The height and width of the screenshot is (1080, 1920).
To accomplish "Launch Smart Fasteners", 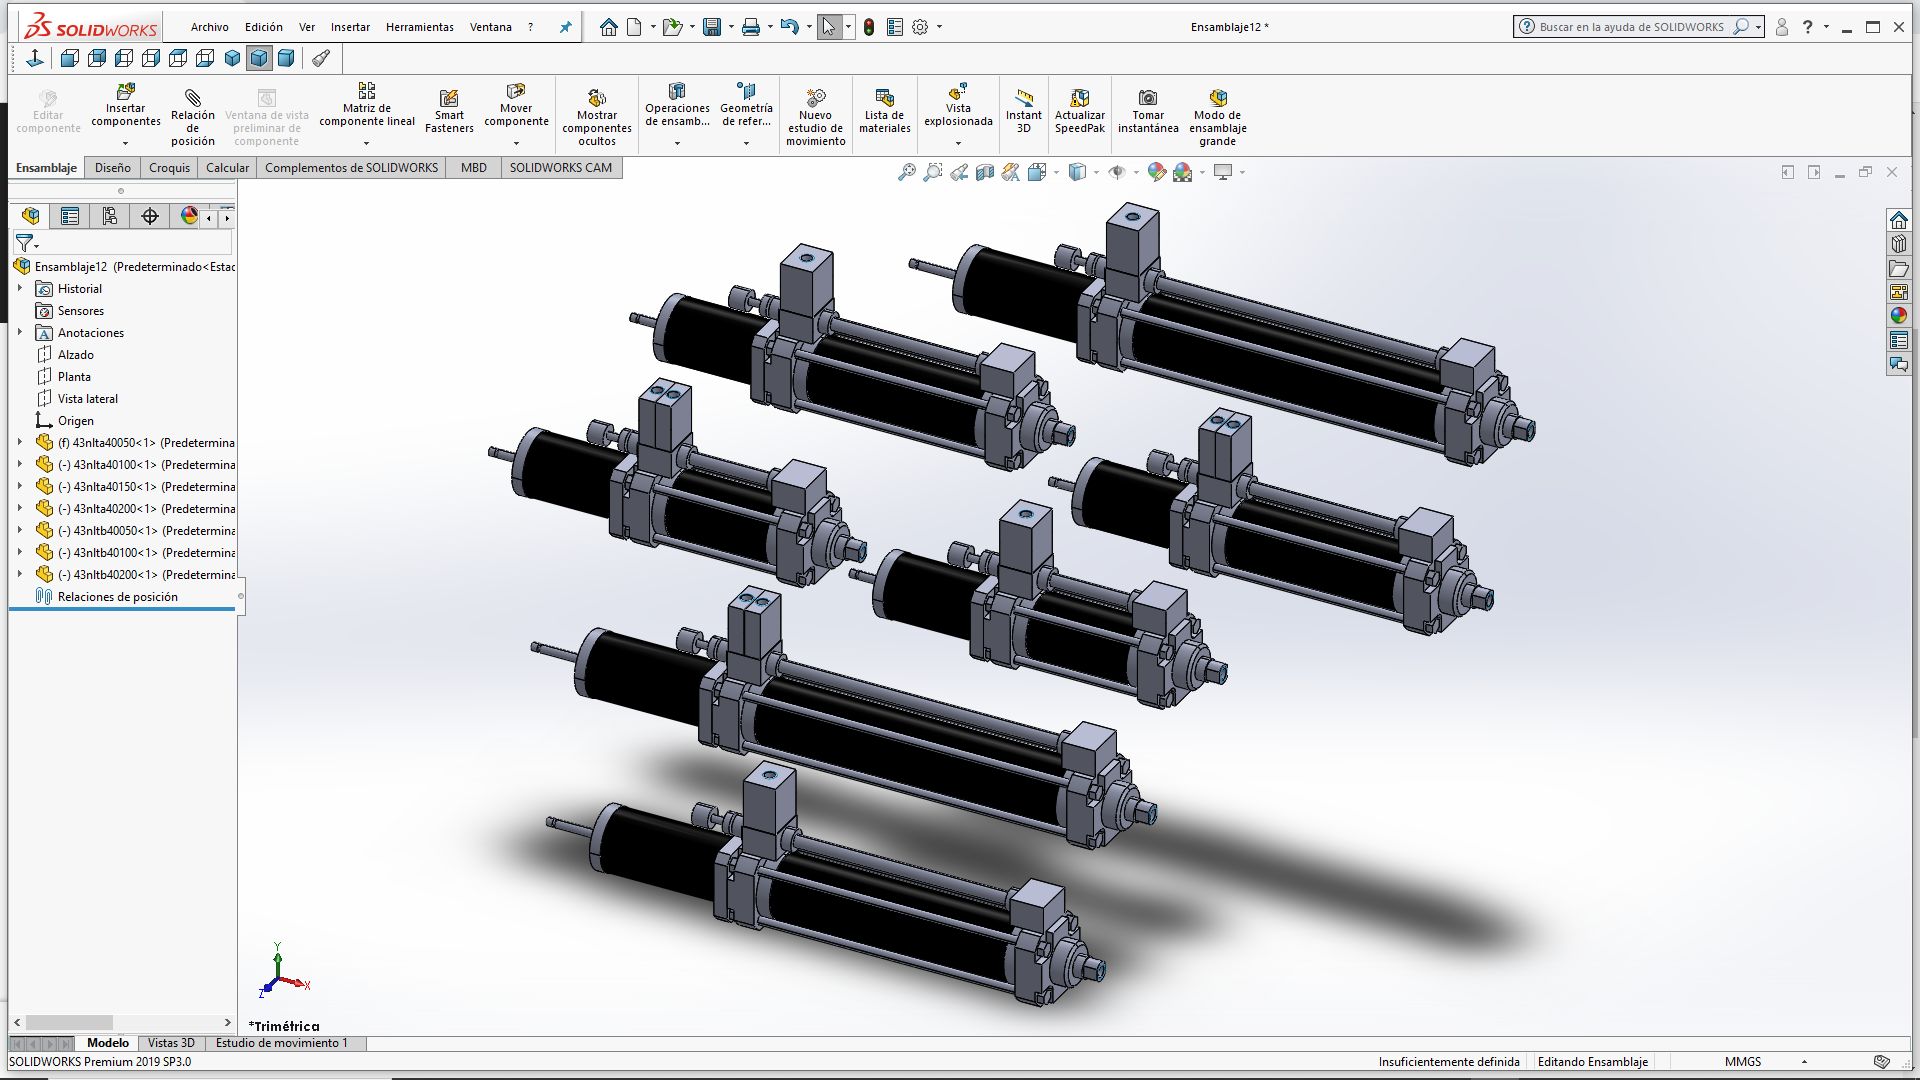I will point(449,111).
